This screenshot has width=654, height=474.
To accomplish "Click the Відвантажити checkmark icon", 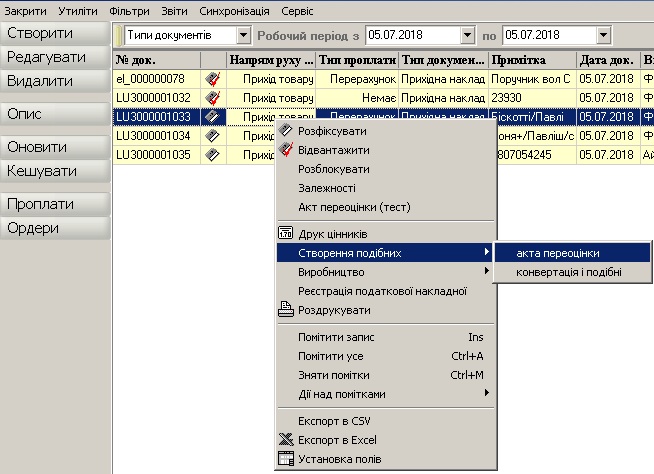I will [x=287, y=150].
